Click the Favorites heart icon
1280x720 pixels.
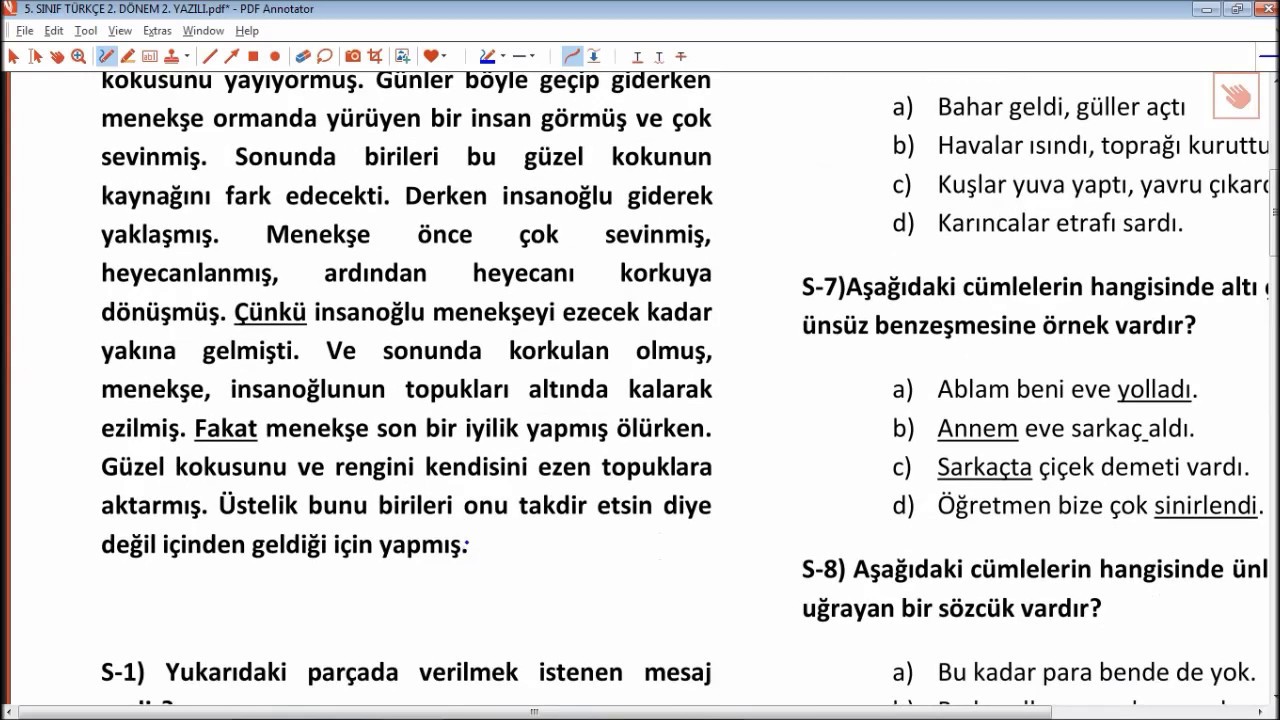coord(430,57)
